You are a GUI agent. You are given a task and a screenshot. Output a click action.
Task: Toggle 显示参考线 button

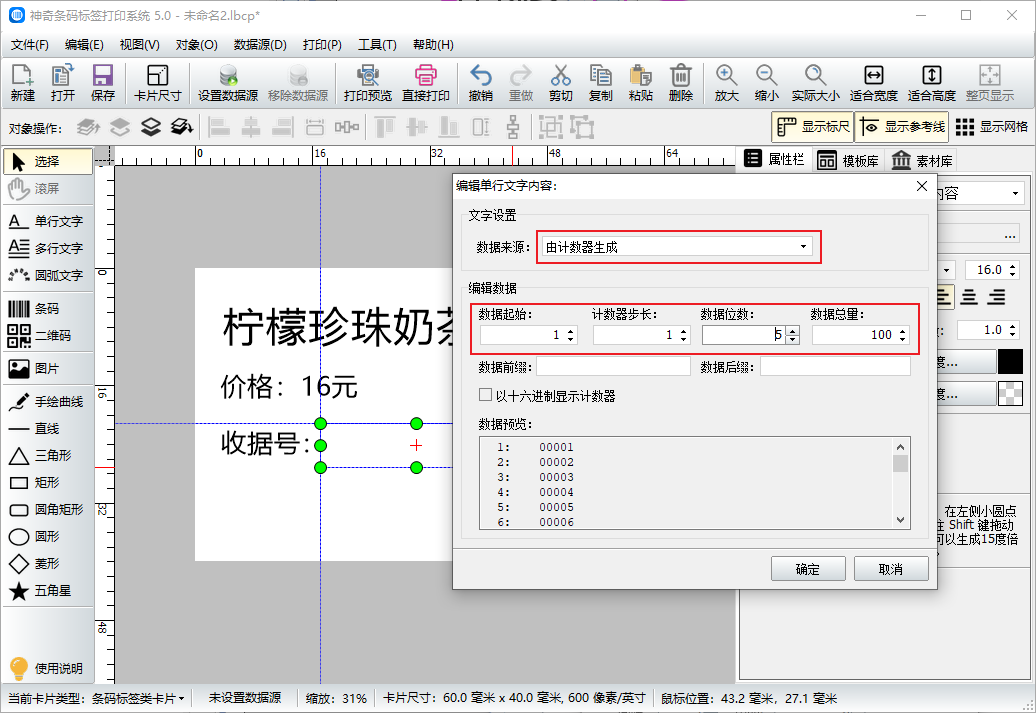tap(902, 127)
